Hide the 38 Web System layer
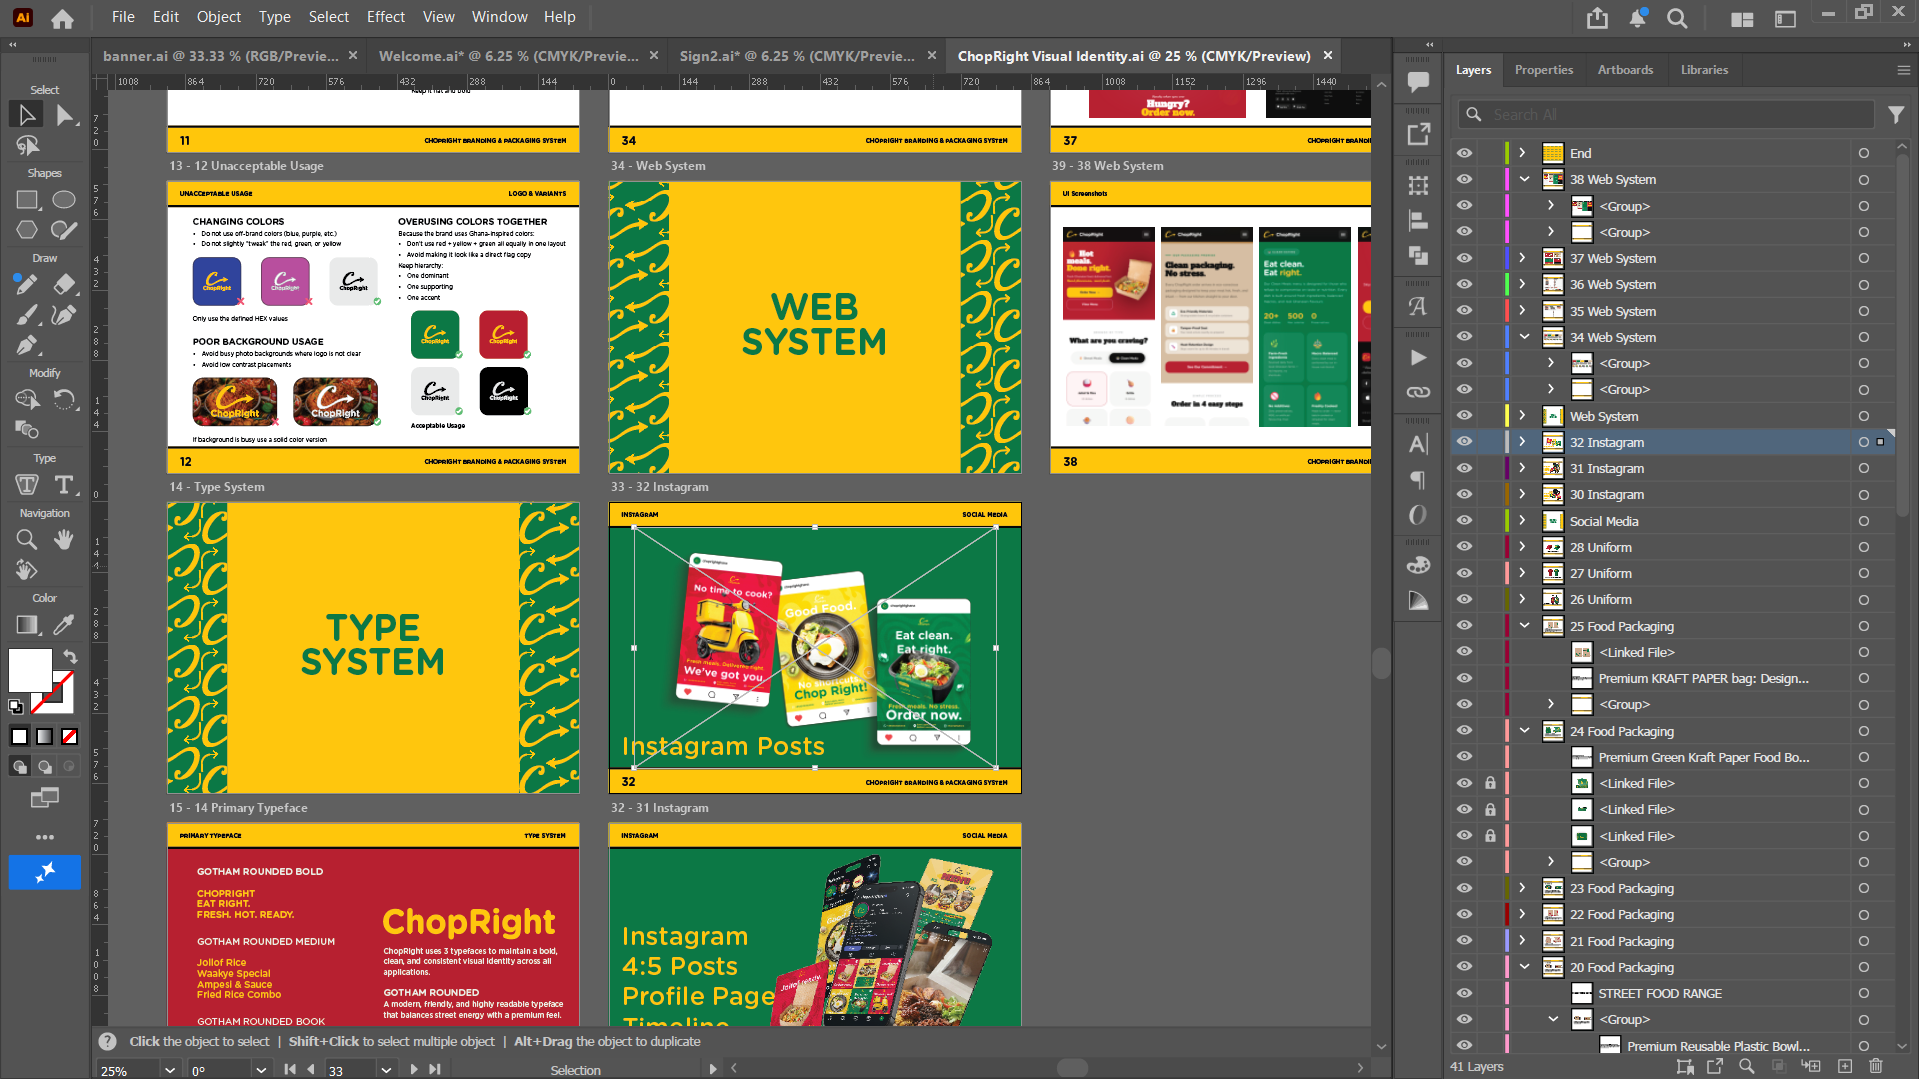This screenshot has height=1079, width=1919. pyautogui.click(x=1464, y=179)
